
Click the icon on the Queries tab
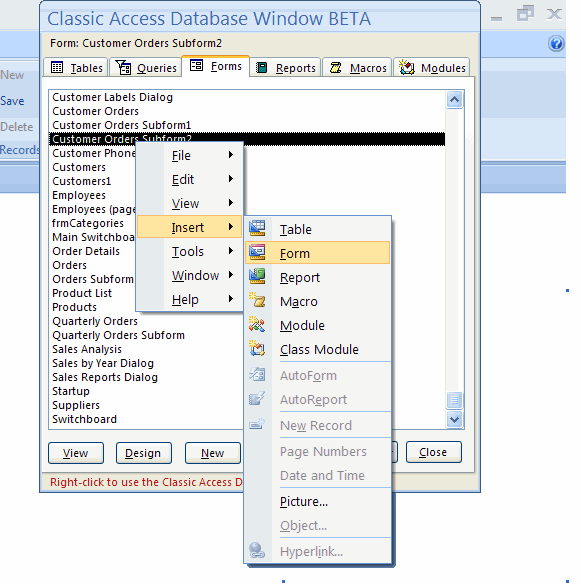pyautogui.click(x=123, y=67)
